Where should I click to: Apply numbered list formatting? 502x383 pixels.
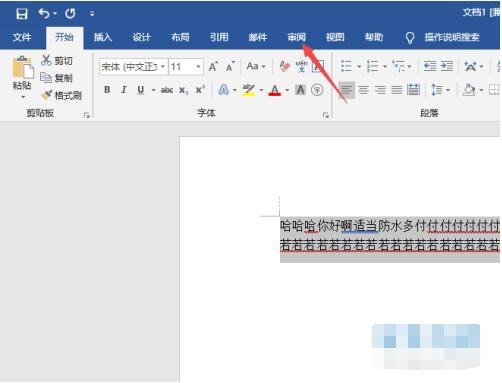click(372, 66)
